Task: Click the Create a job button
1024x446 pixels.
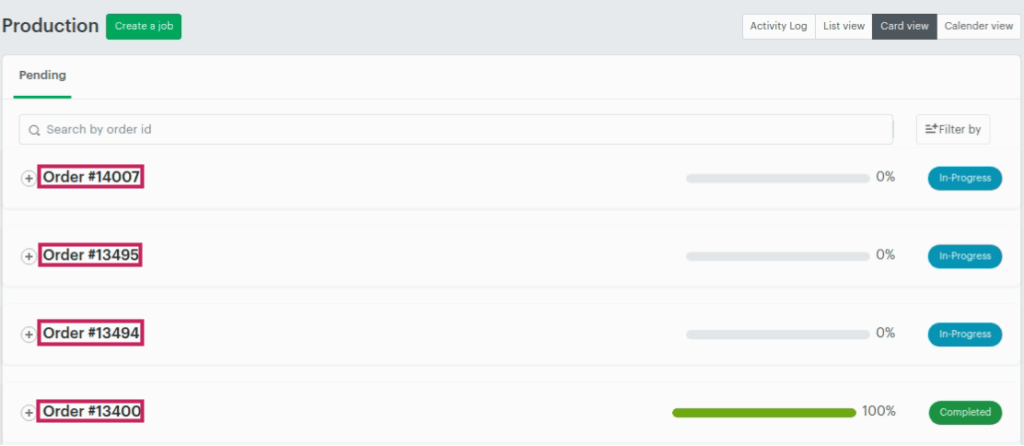Action: click(143, 26)
